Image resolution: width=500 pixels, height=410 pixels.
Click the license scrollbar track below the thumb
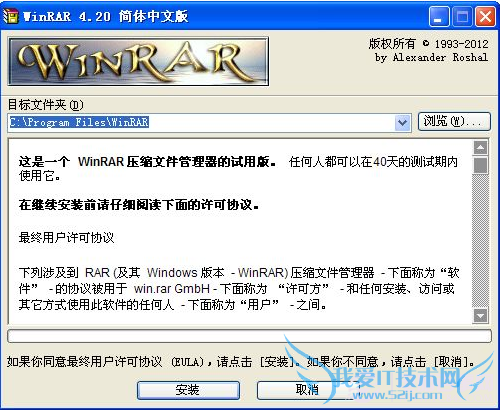pyautogui.click(x=480, y=240)
